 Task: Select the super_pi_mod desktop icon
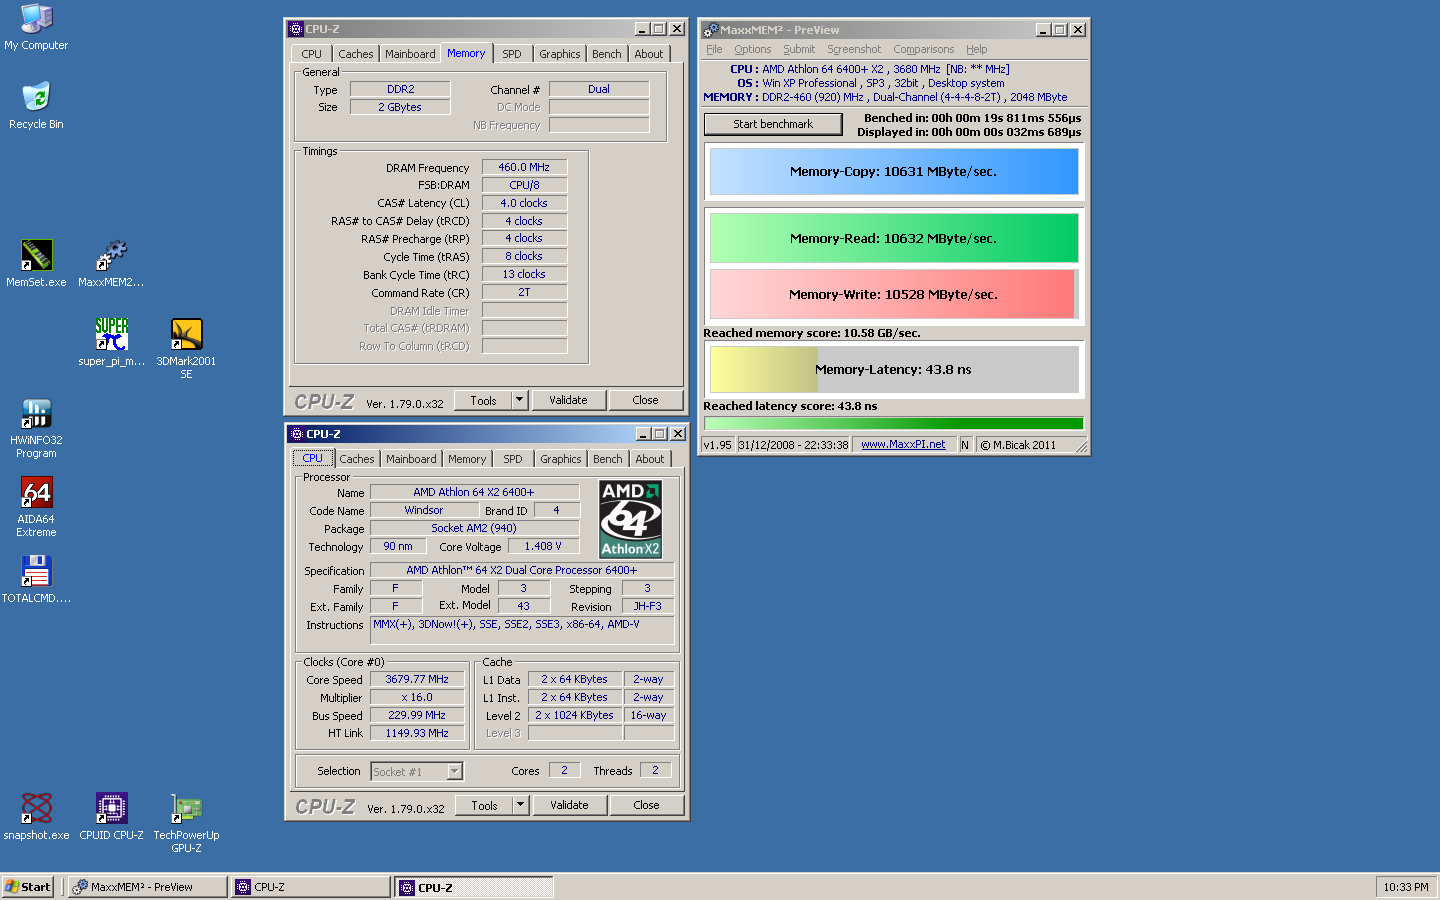tap(111, 334)
